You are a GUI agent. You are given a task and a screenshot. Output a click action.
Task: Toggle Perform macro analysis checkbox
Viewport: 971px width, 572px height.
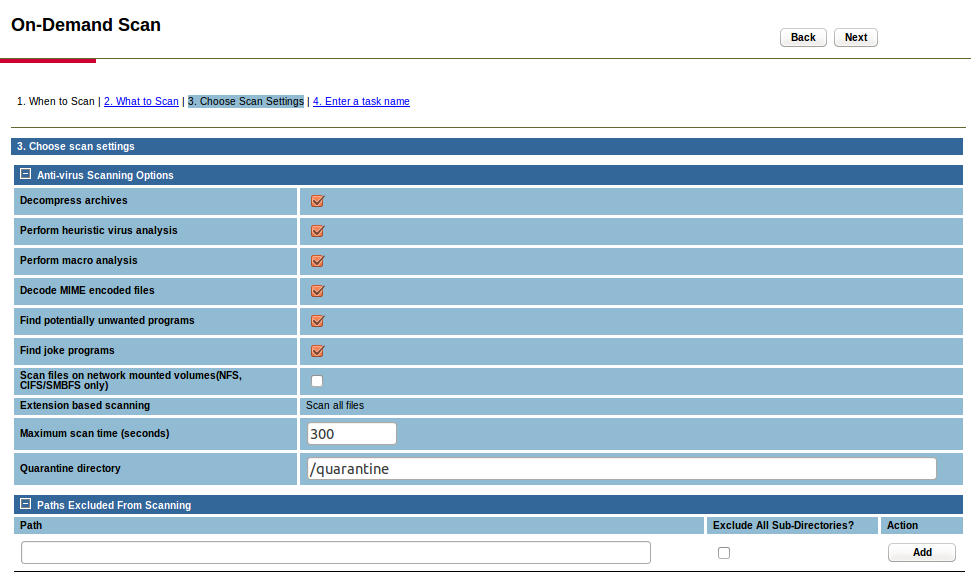318,261
